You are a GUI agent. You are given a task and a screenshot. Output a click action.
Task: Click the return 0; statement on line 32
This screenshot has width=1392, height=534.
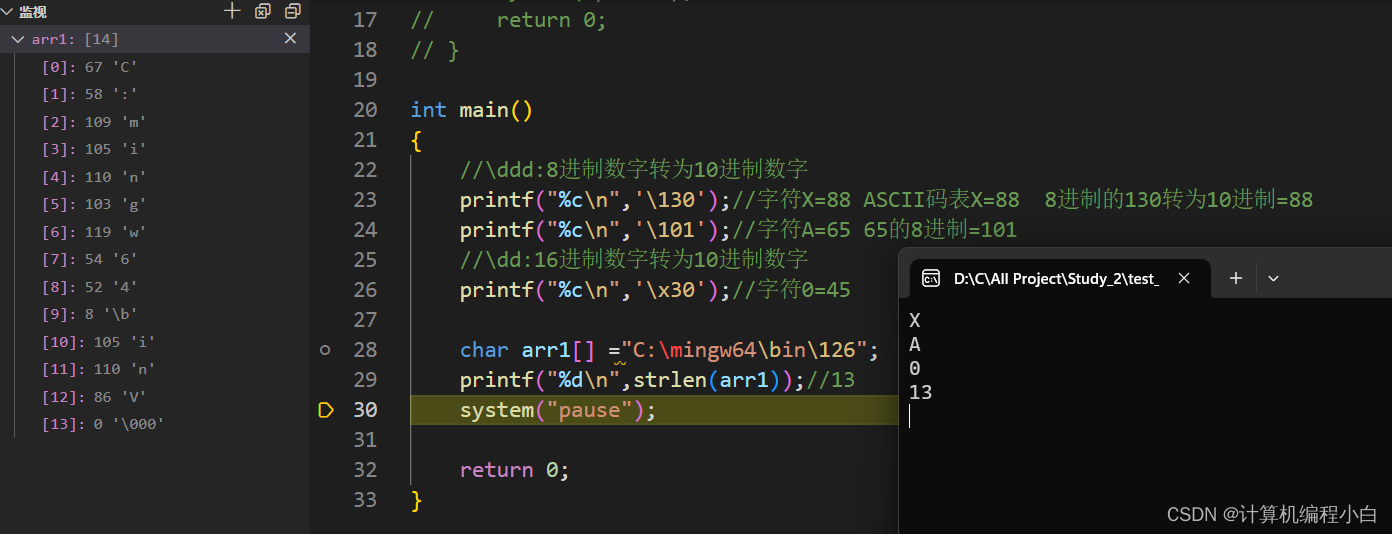tap(514, 470)
